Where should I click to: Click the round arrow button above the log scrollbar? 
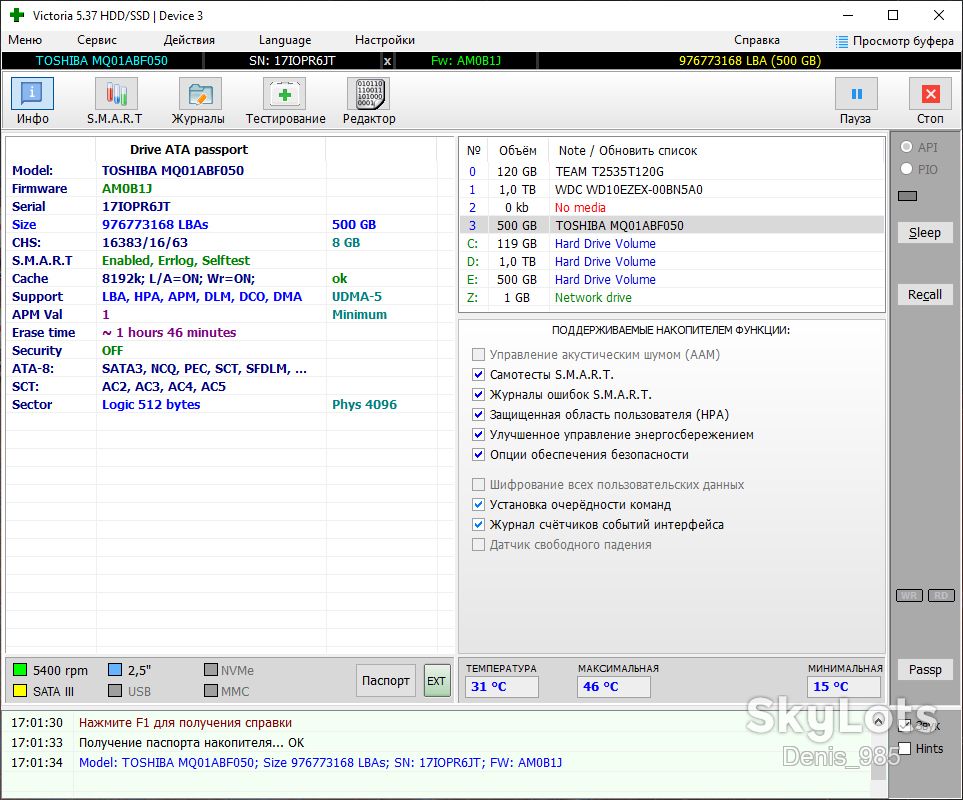[x=879, y=721]
